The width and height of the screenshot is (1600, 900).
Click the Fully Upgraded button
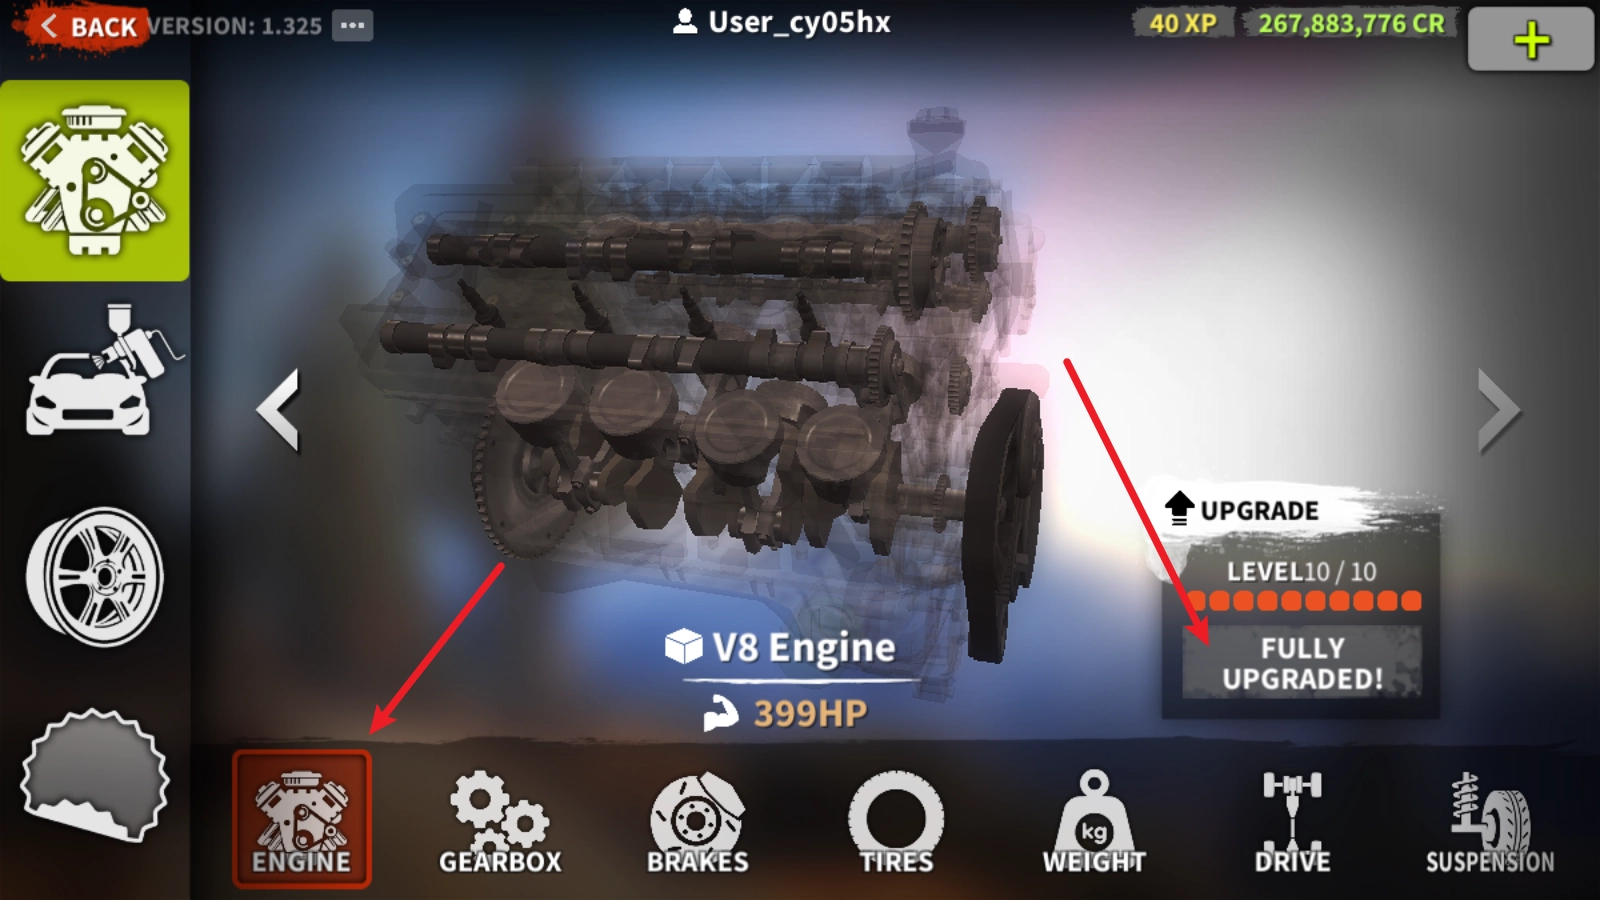click(x=1302, y=663)
